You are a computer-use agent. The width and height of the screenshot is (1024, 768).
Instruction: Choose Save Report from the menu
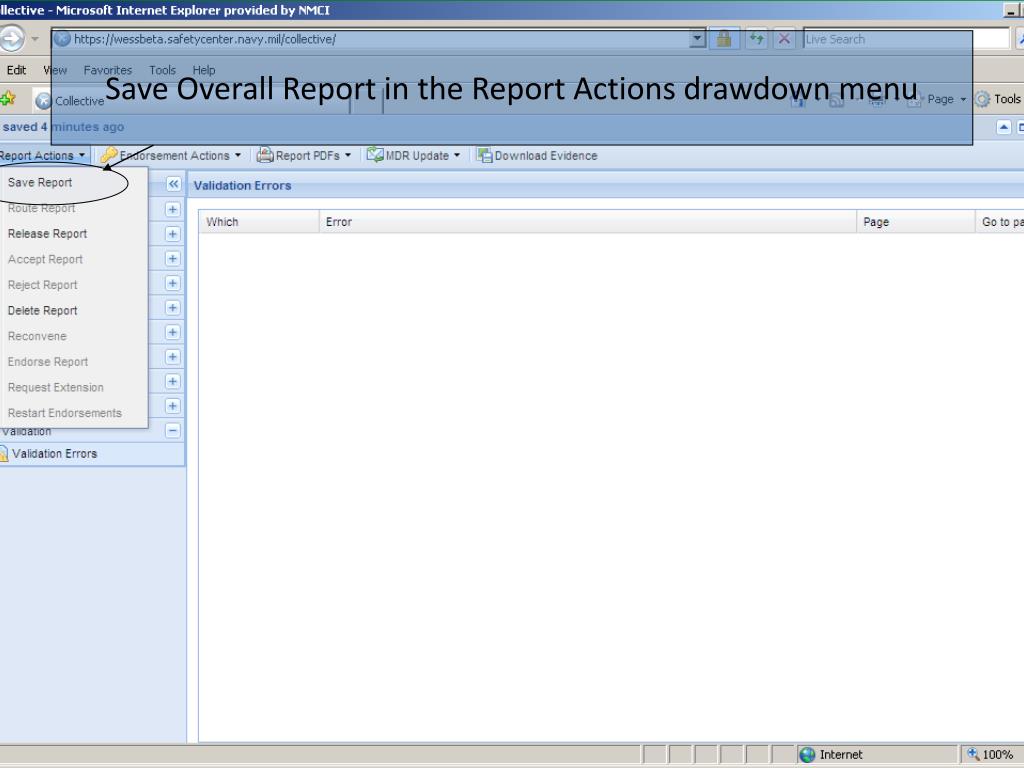40,183
